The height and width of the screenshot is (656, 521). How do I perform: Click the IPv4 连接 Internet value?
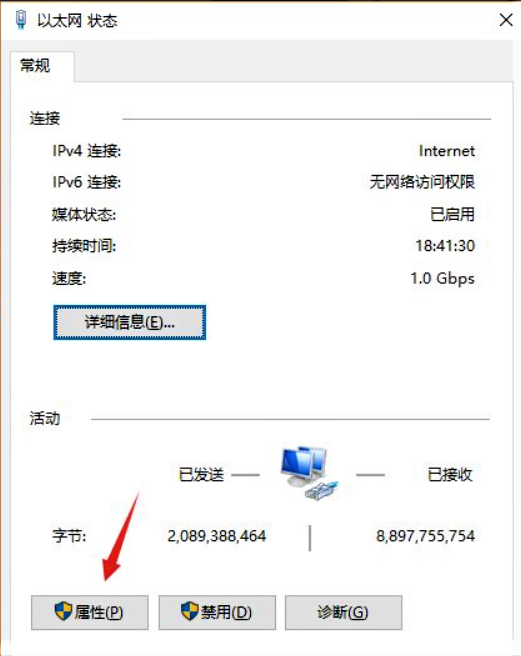tap(447, 151)
